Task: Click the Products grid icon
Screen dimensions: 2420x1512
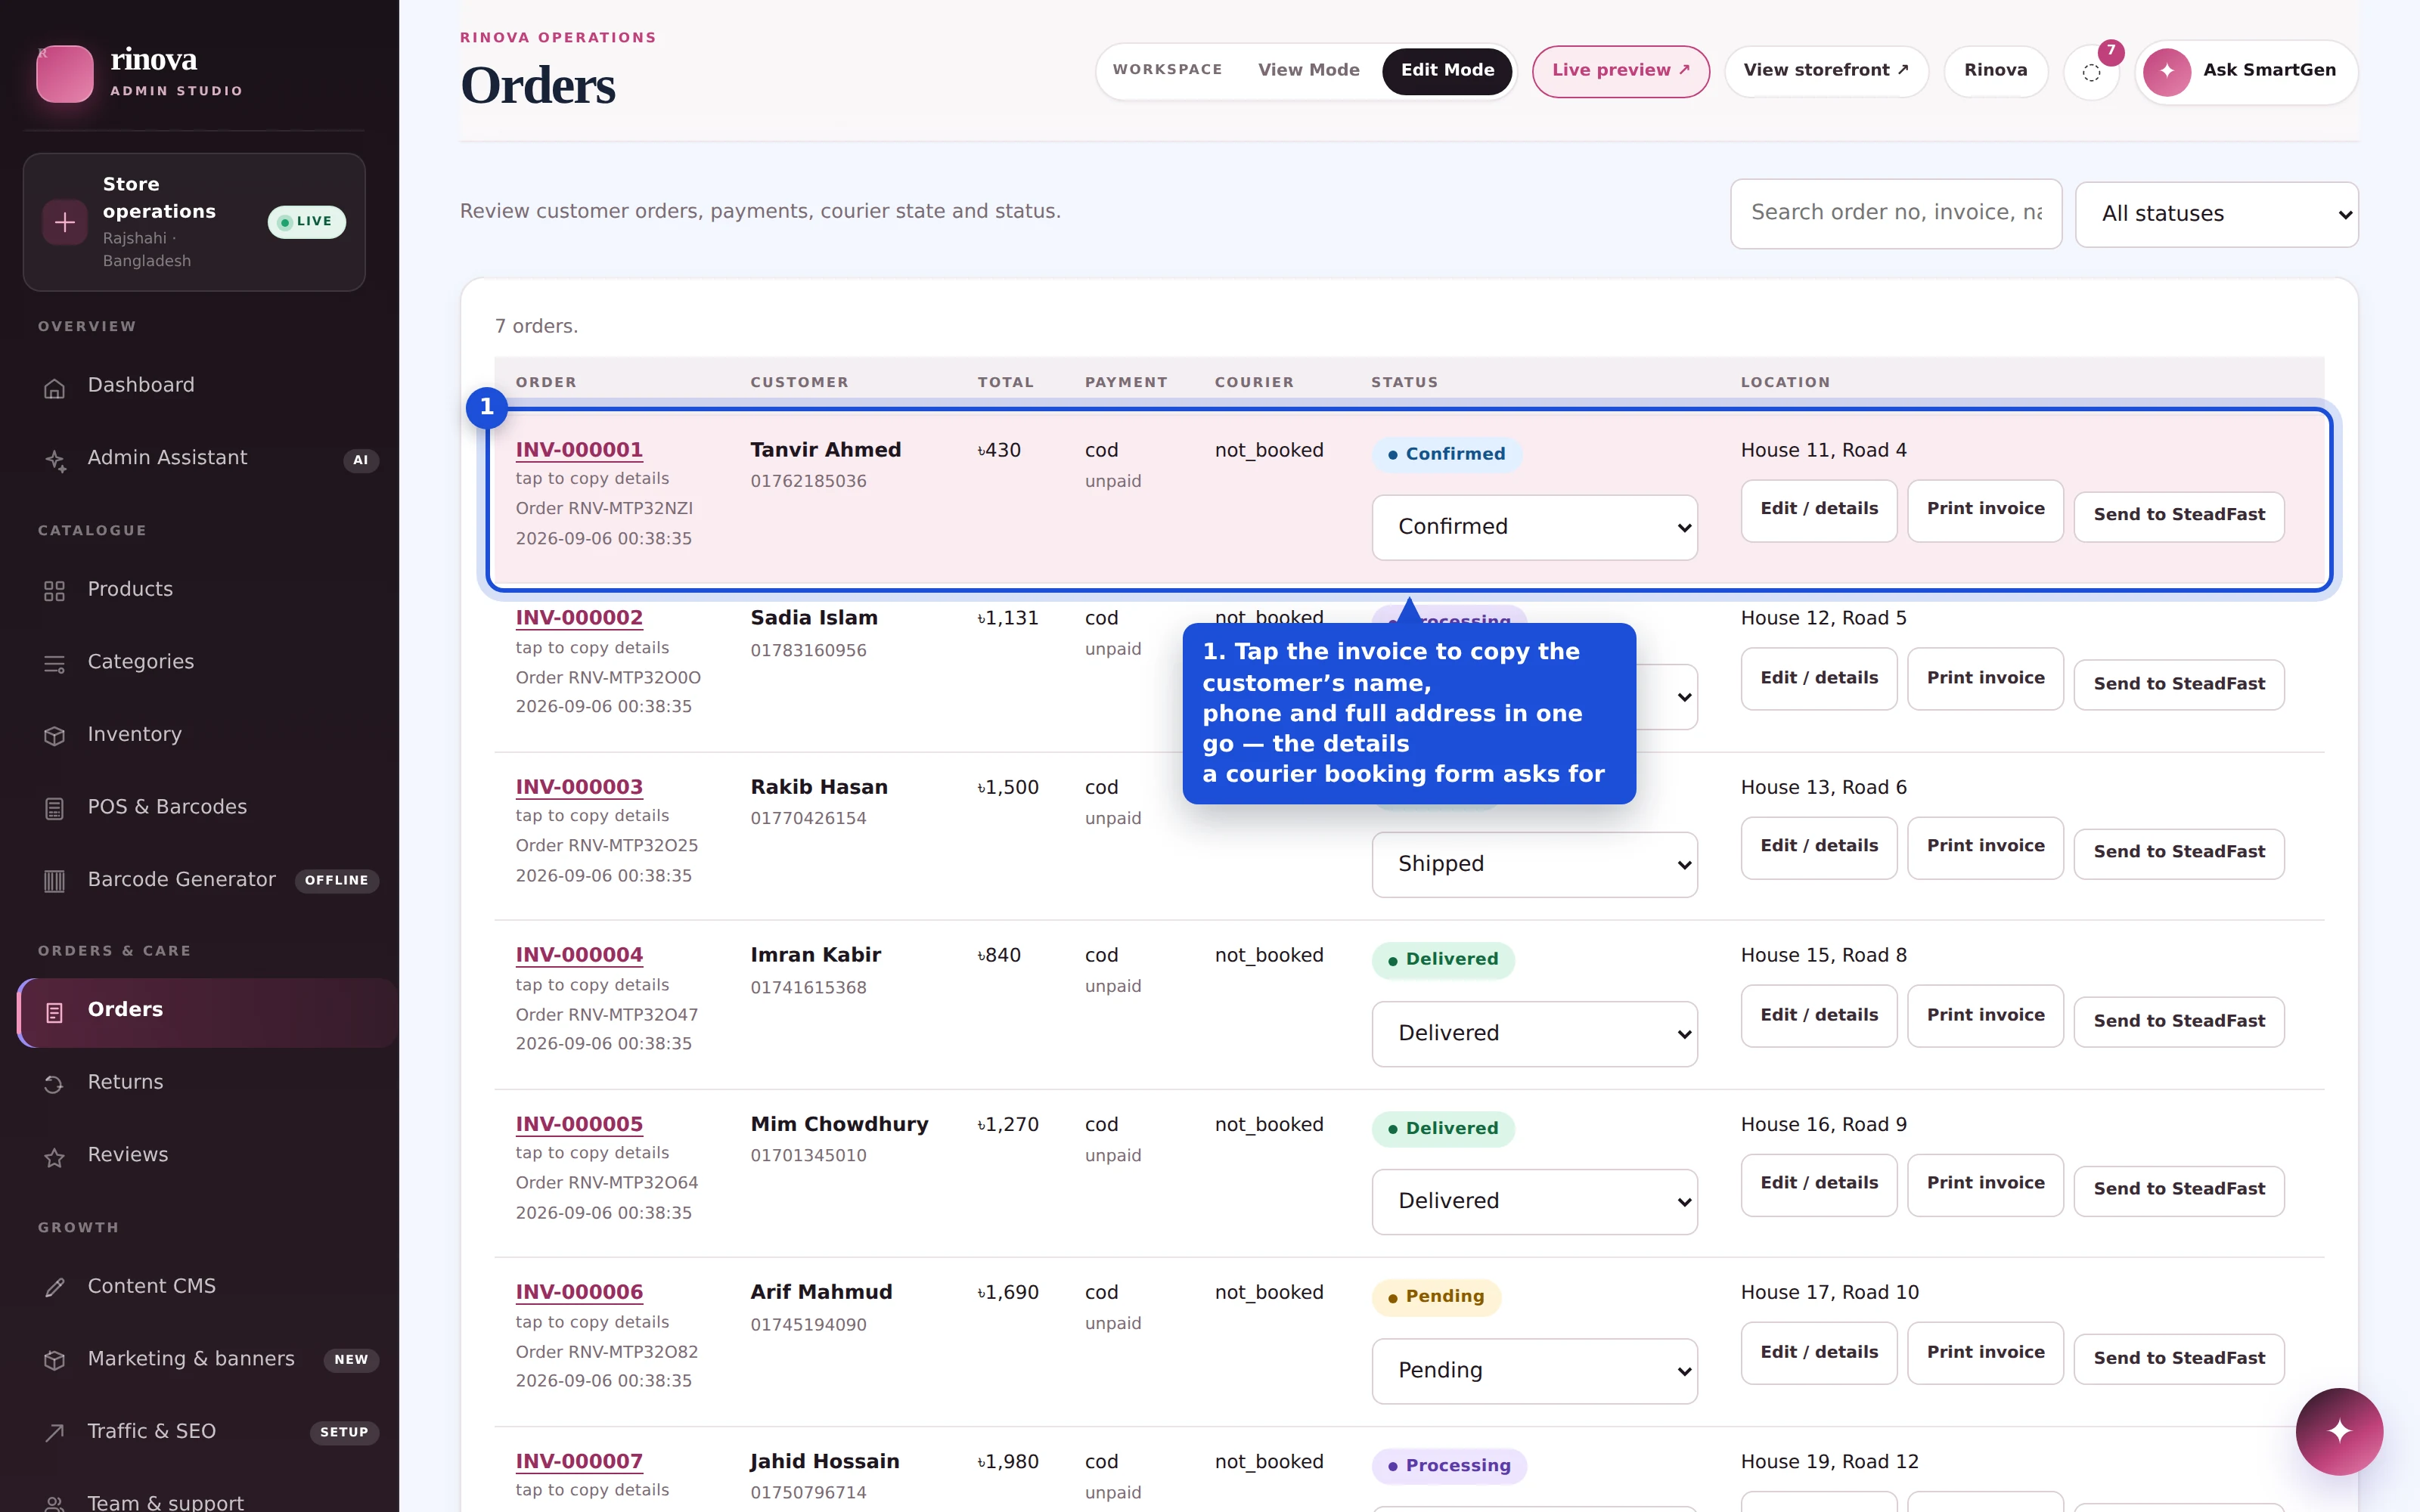Action: click(x=55, y=591)
